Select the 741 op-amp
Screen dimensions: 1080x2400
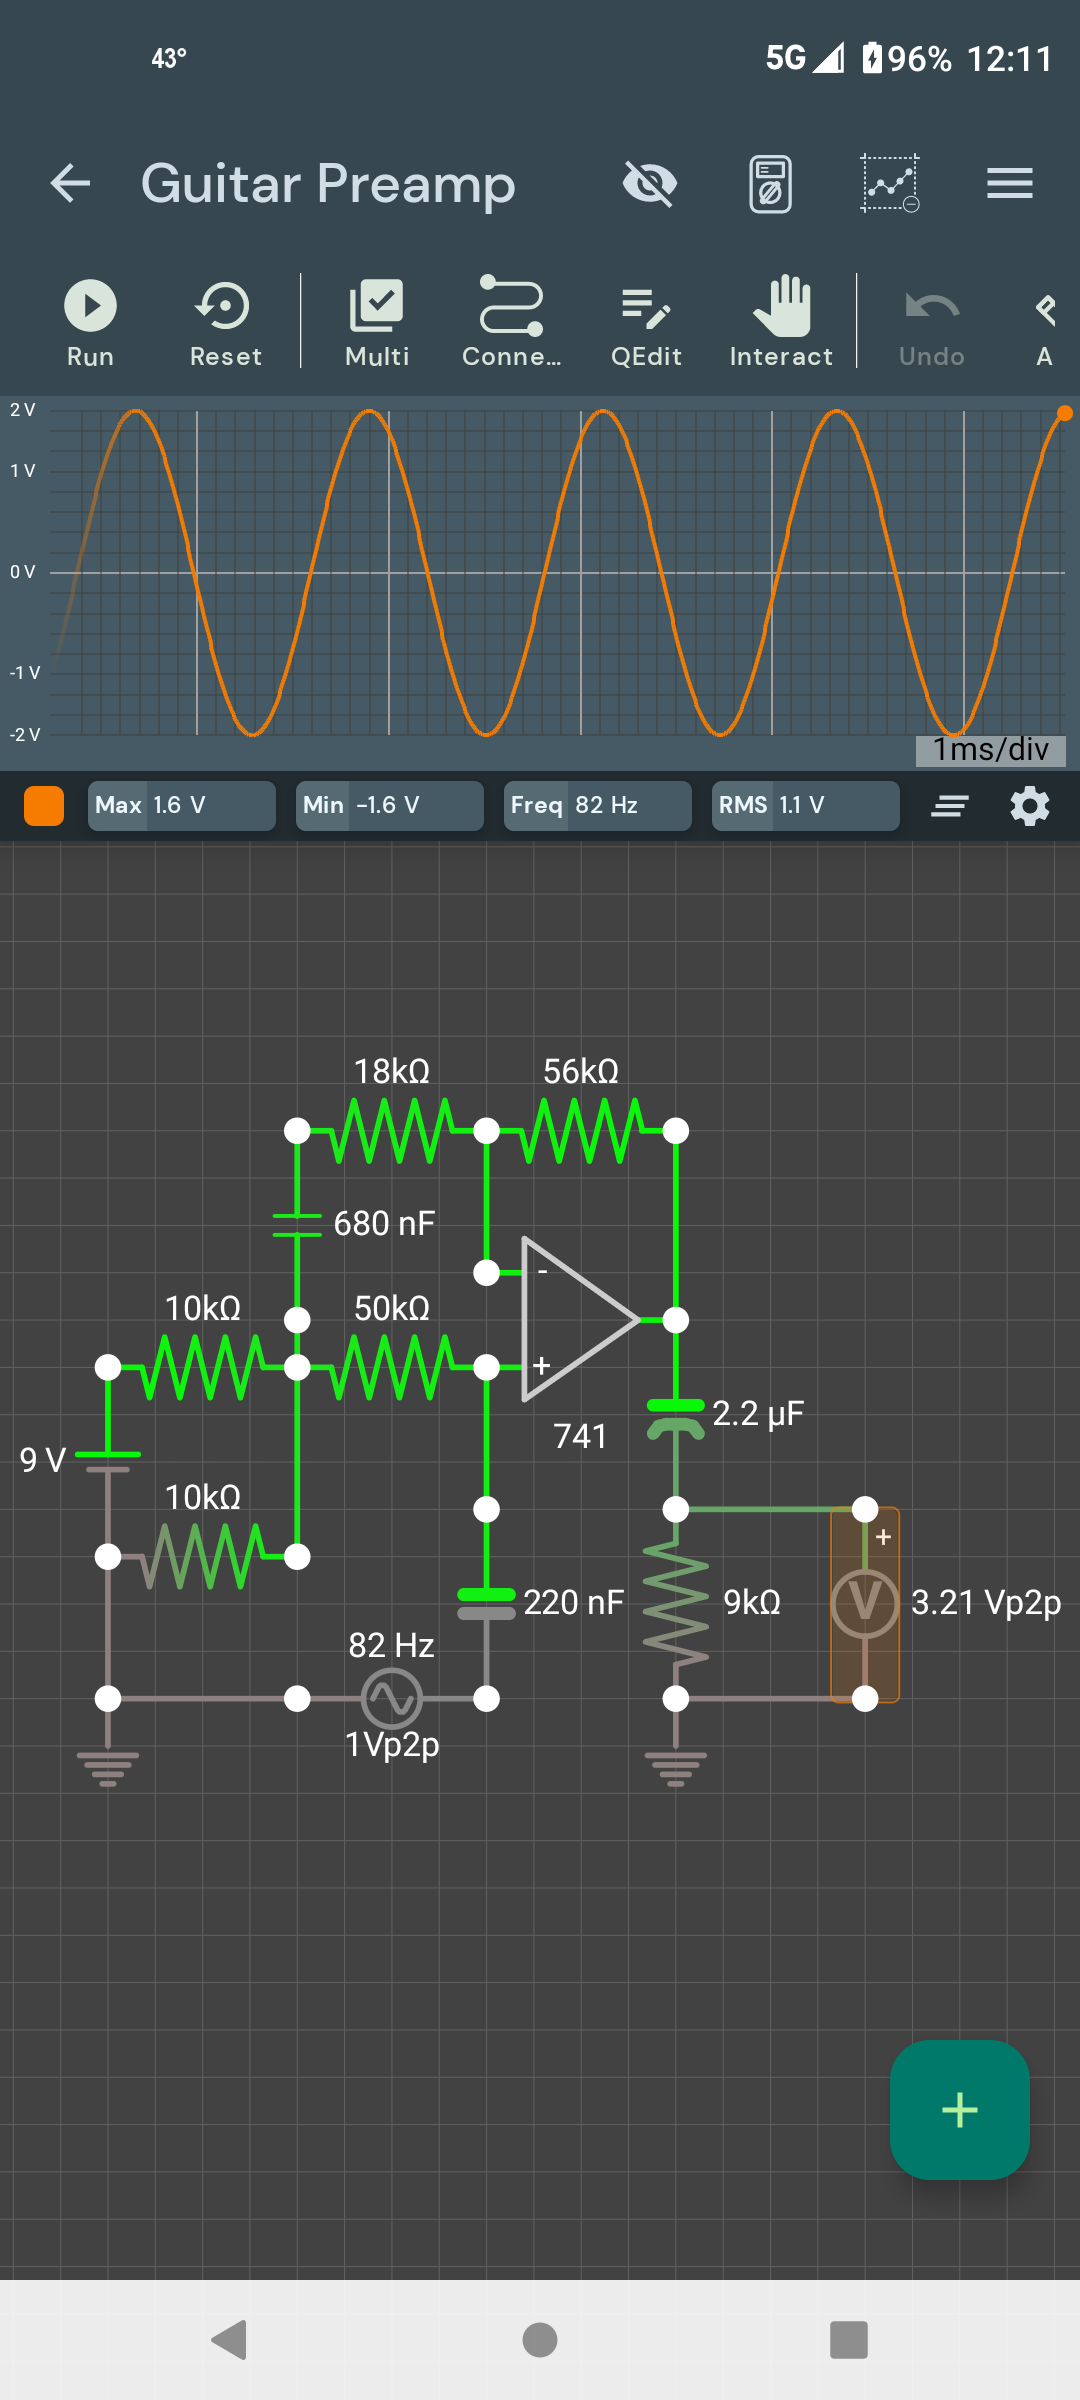[580, 1320]
